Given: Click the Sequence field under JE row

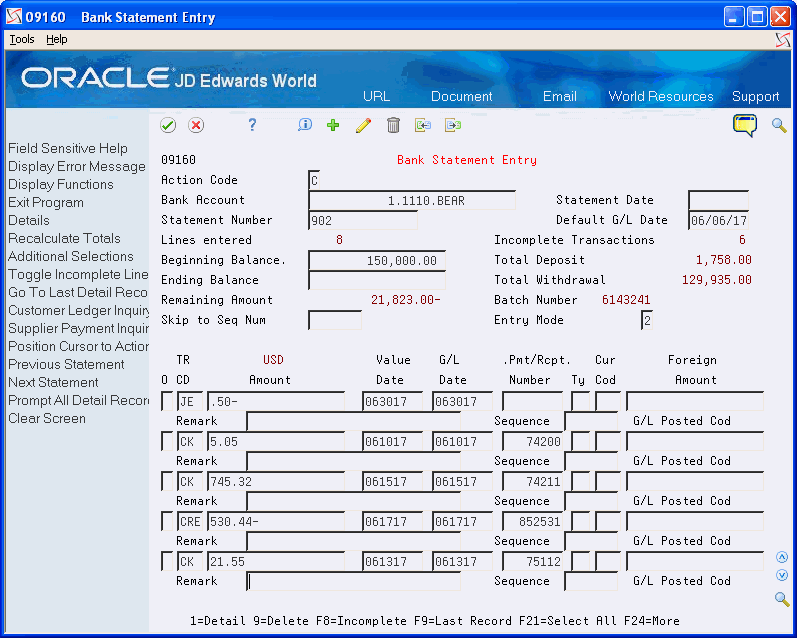Looking at the screenshot, I should [x=591, y=421].
